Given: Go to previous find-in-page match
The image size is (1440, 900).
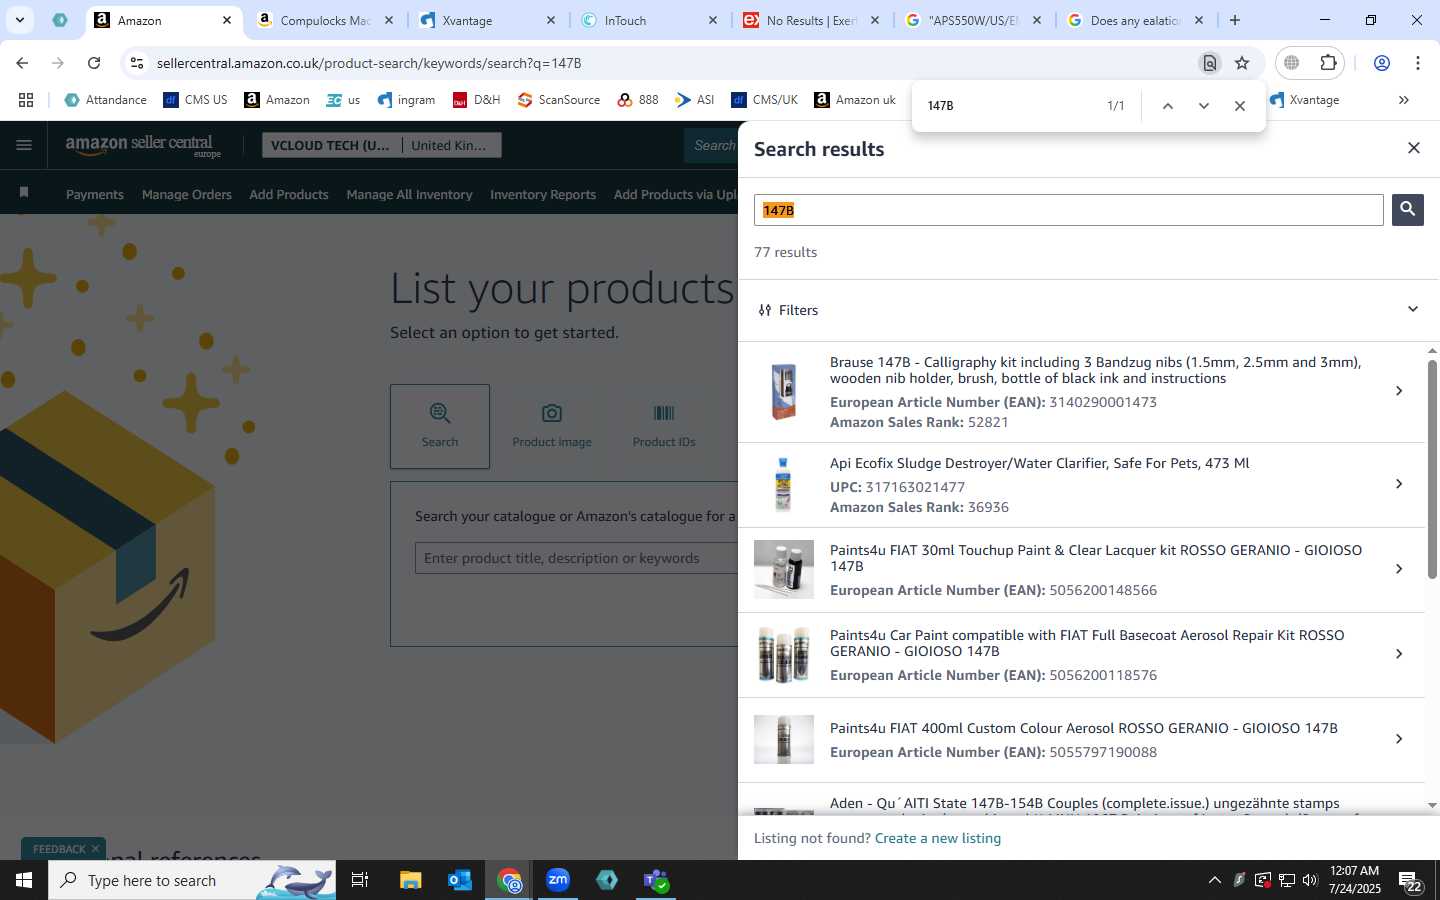Looking at the screenshot, I should pyautogui.click(x=1167, y=106).
